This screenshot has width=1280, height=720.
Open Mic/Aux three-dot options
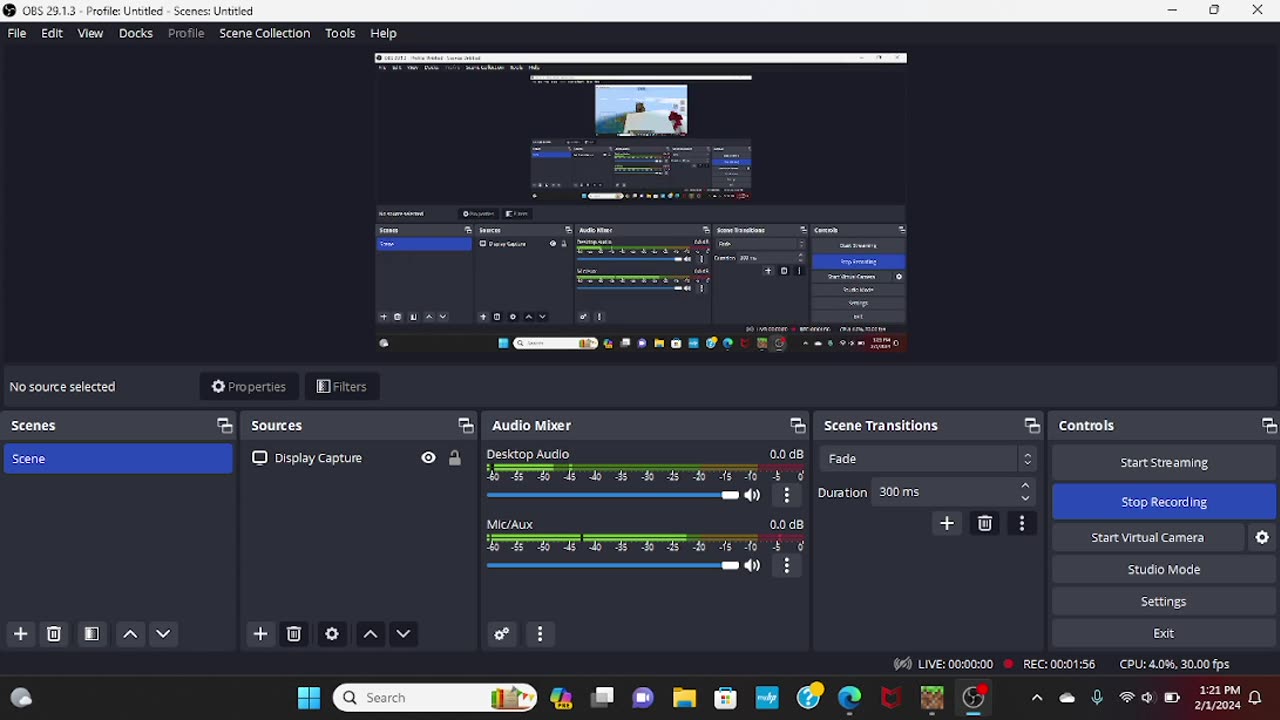coord(787,566)
